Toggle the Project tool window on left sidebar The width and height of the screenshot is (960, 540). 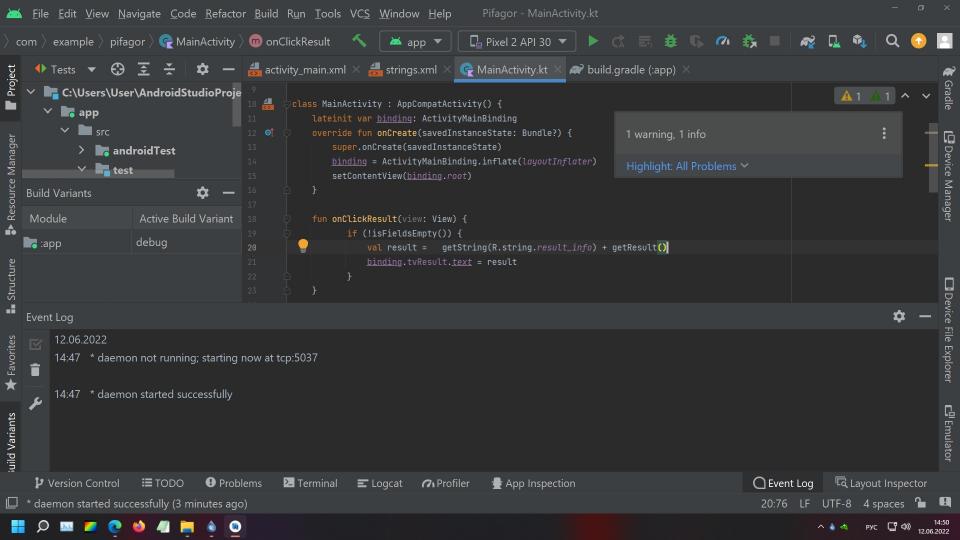click(11, 84)
